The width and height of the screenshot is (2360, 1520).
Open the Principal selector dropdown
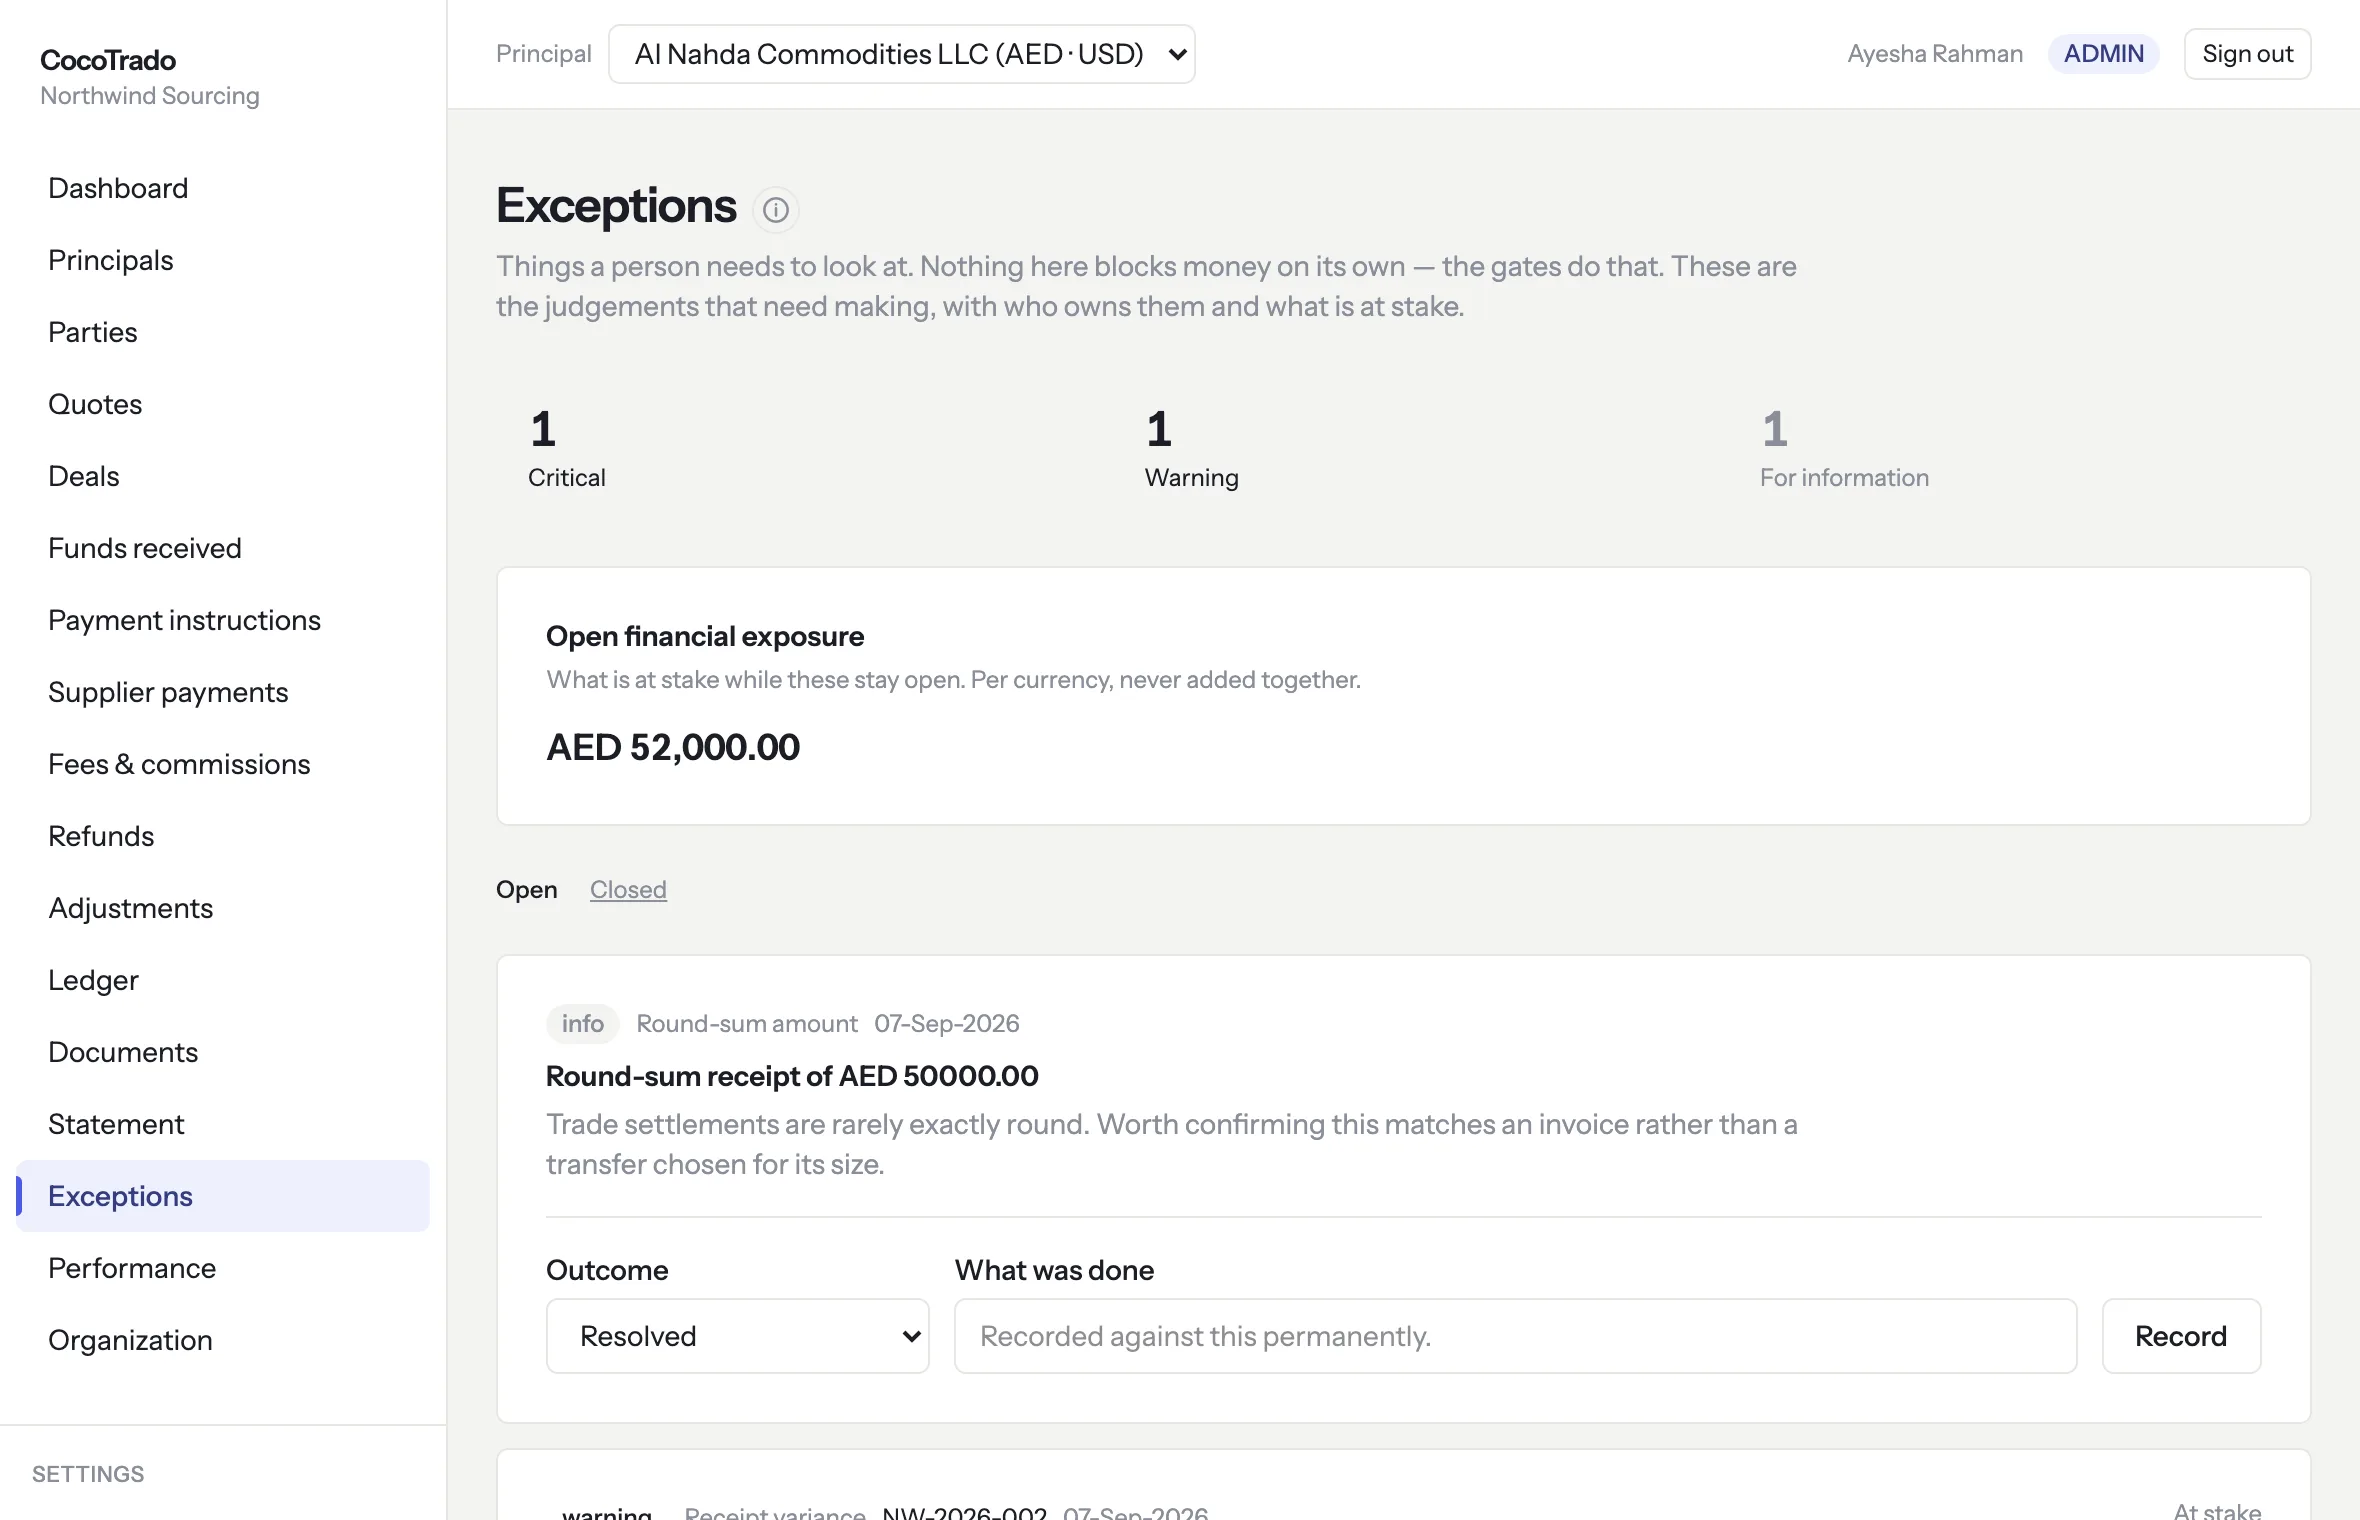tap(902, 54)
